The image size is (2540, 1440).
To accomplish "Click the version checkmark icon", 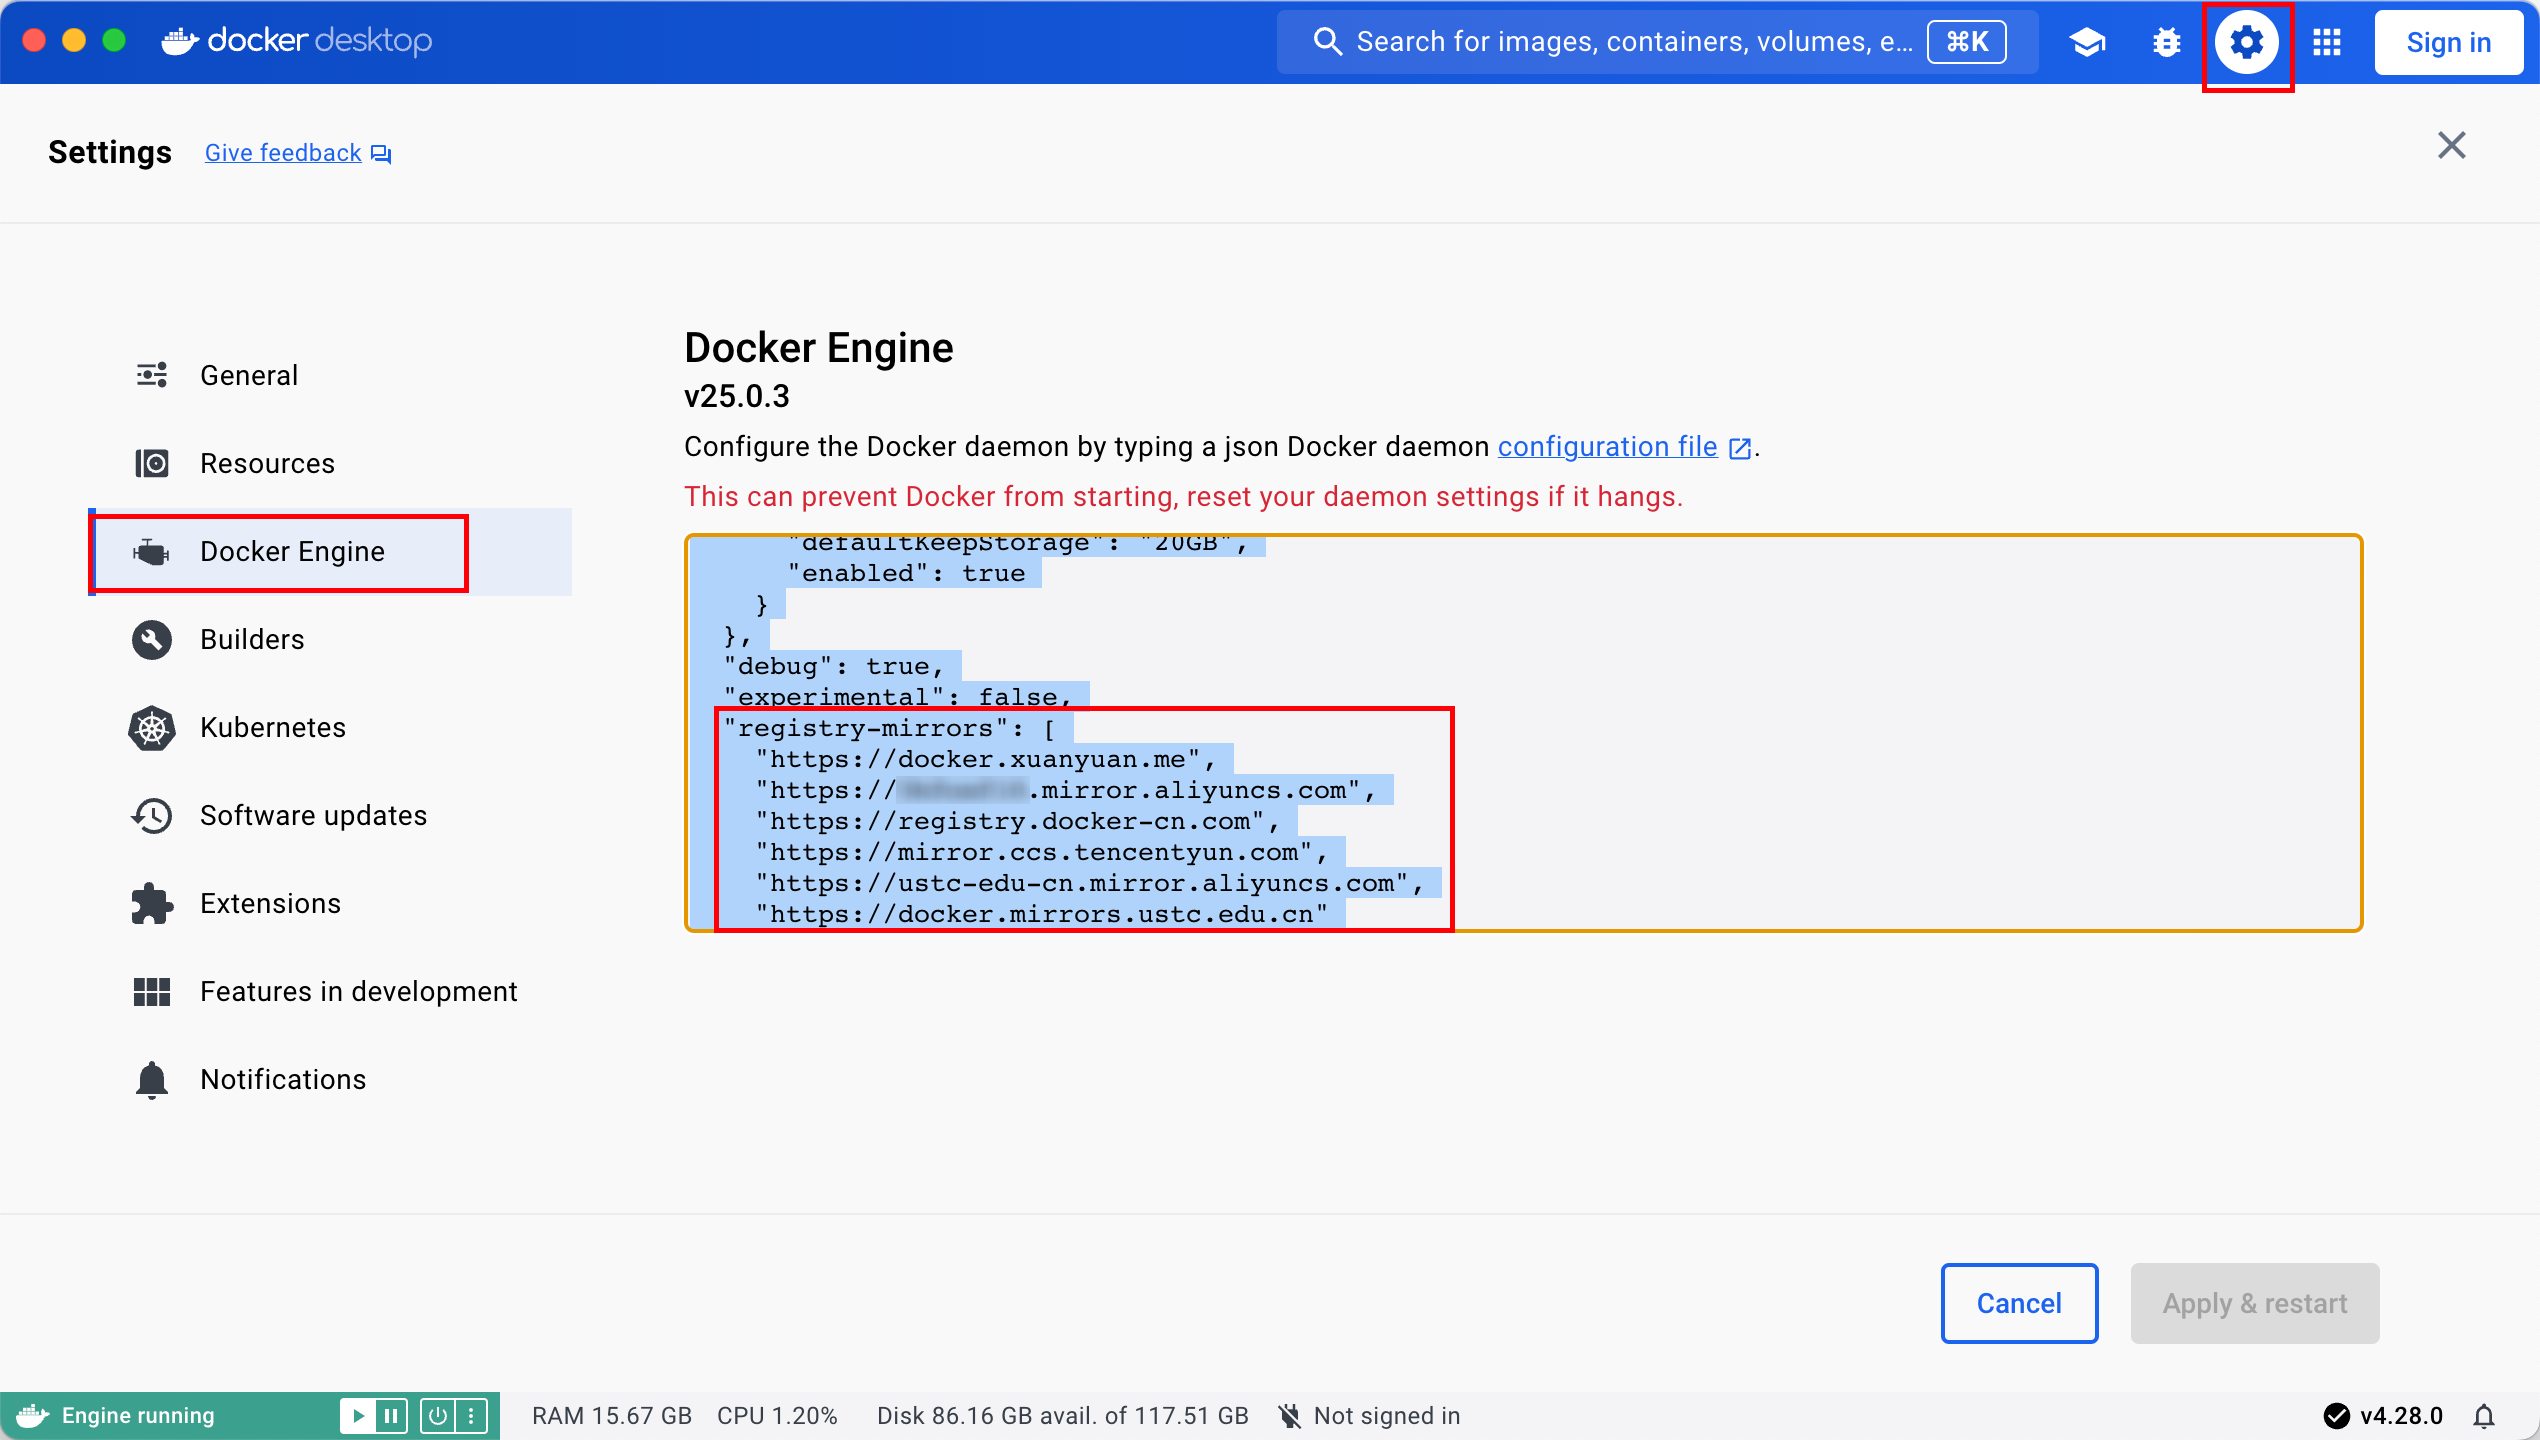I will tap(2336, 1415).
